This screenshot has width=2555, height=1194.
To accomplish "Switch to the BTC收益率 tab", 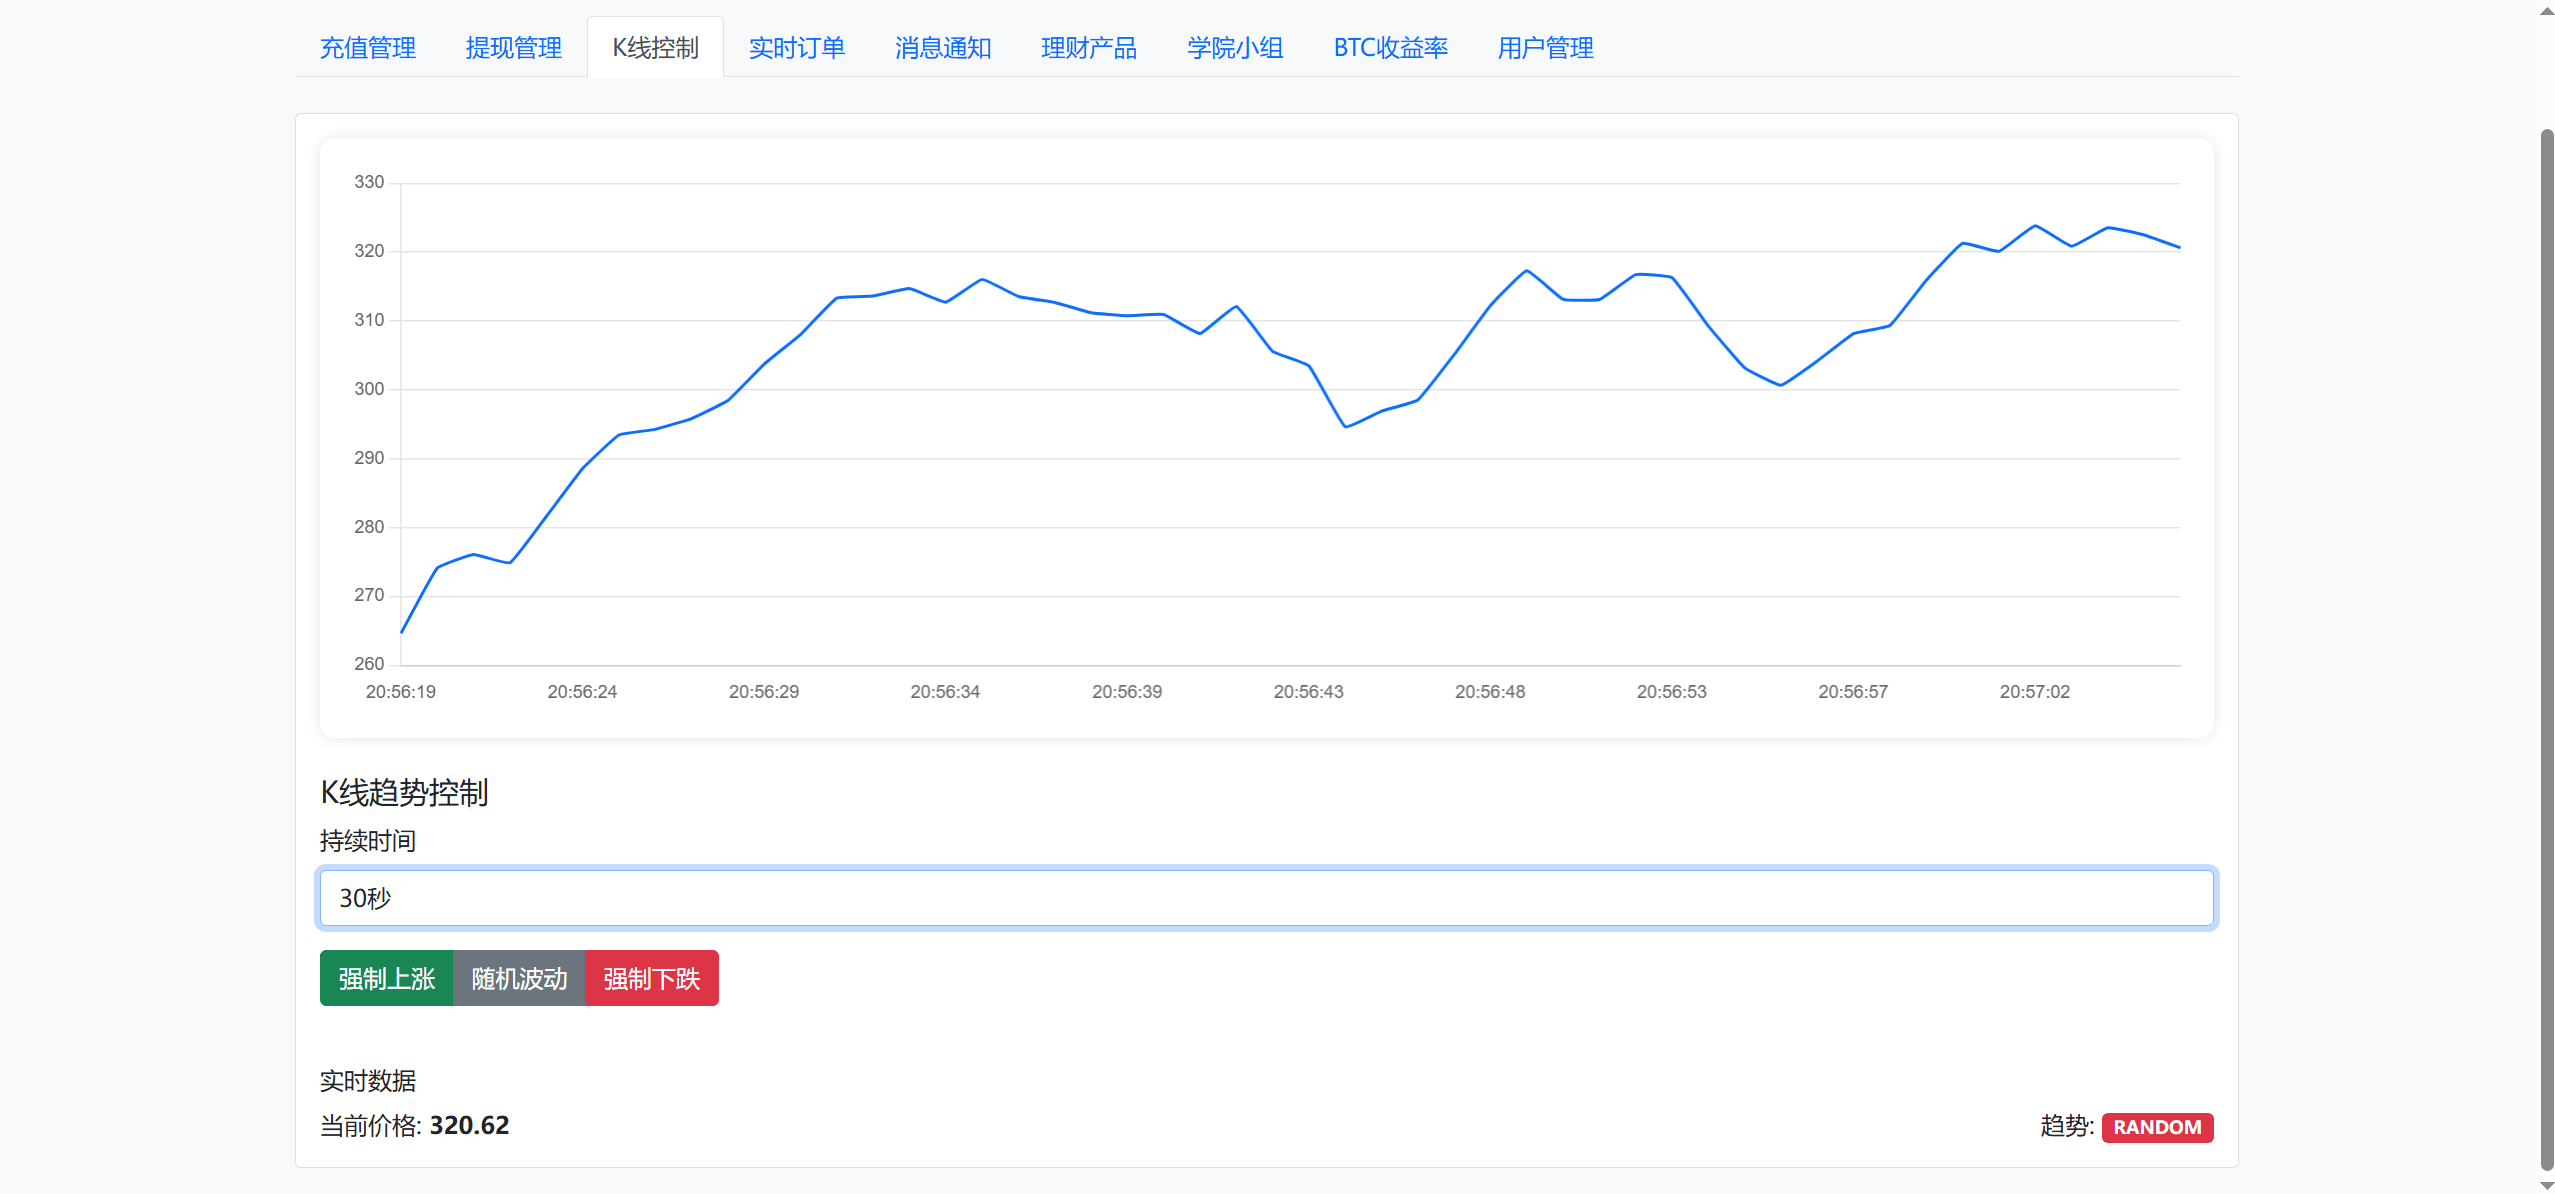I will pyautogui.click(x=1390, y=47).
